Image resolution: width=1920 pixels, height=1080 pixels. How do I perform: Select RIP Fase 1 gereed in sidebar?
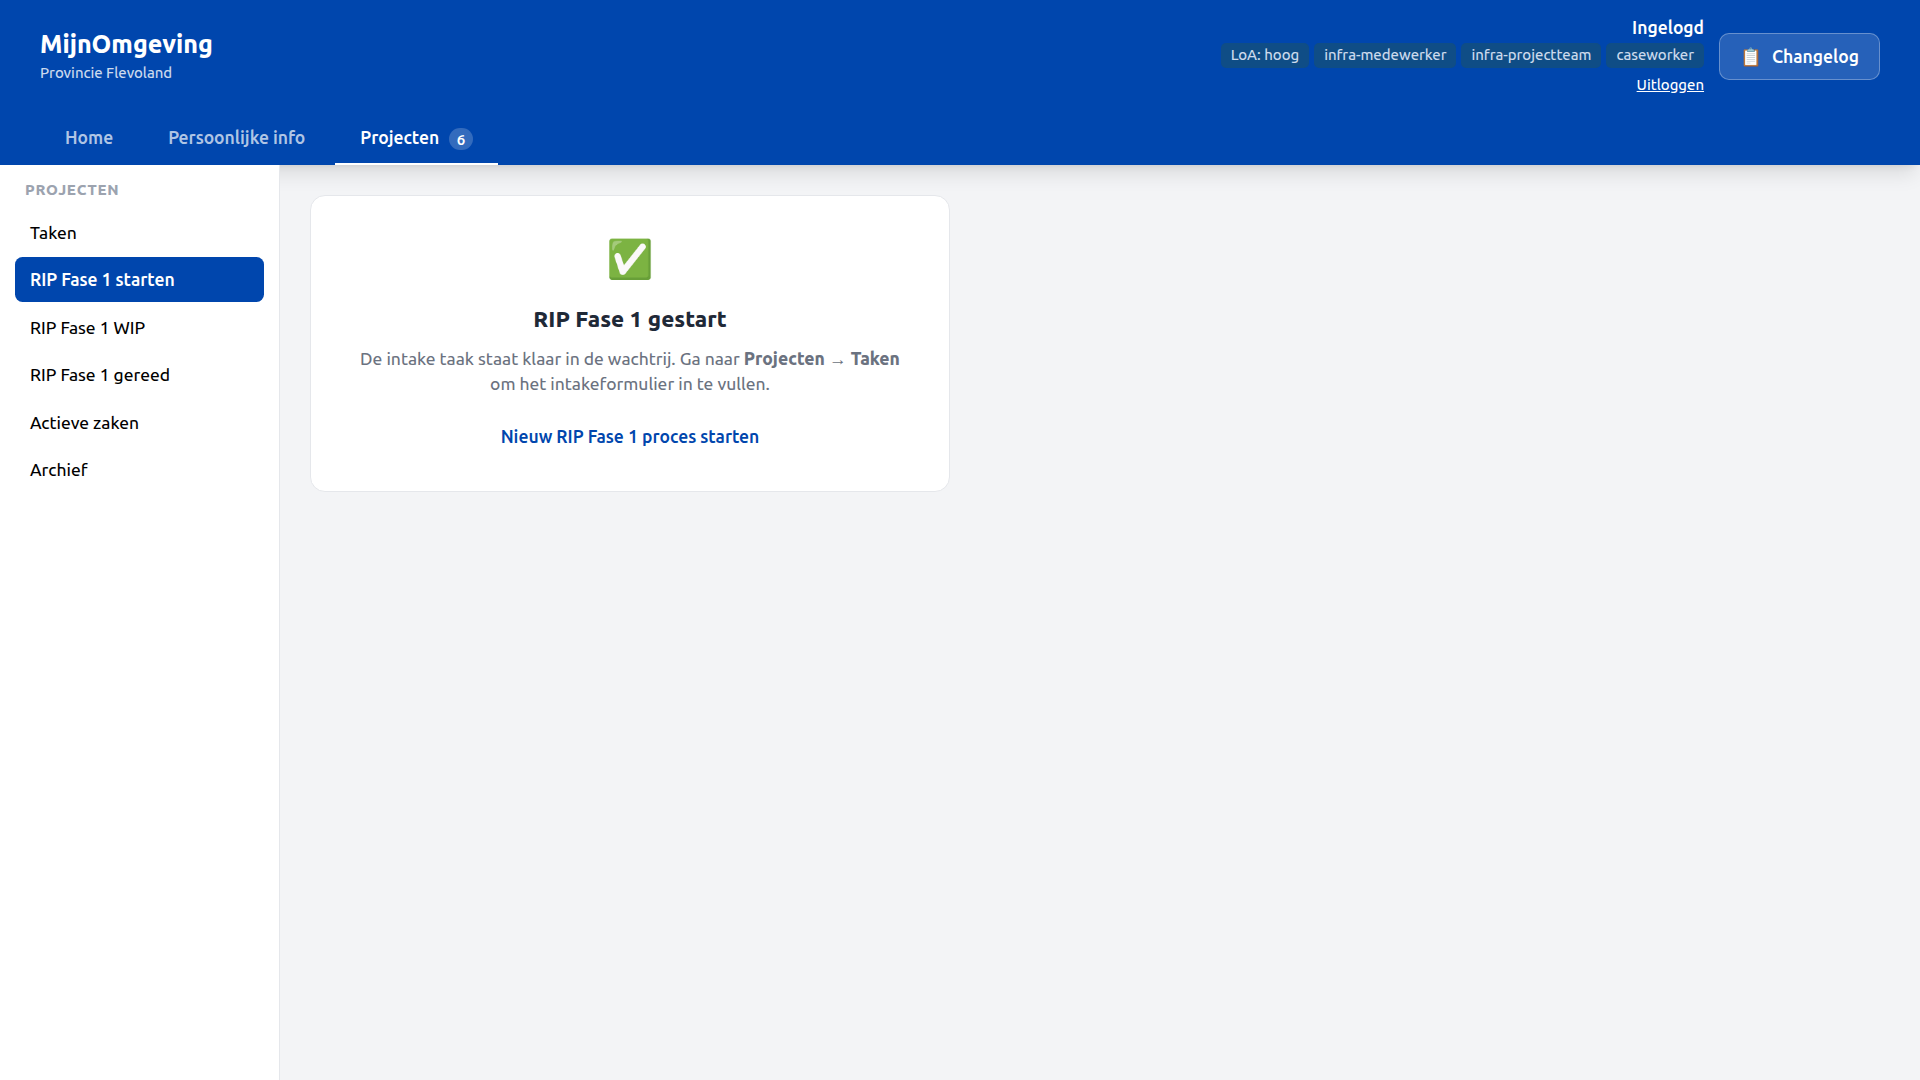[100, 374]
